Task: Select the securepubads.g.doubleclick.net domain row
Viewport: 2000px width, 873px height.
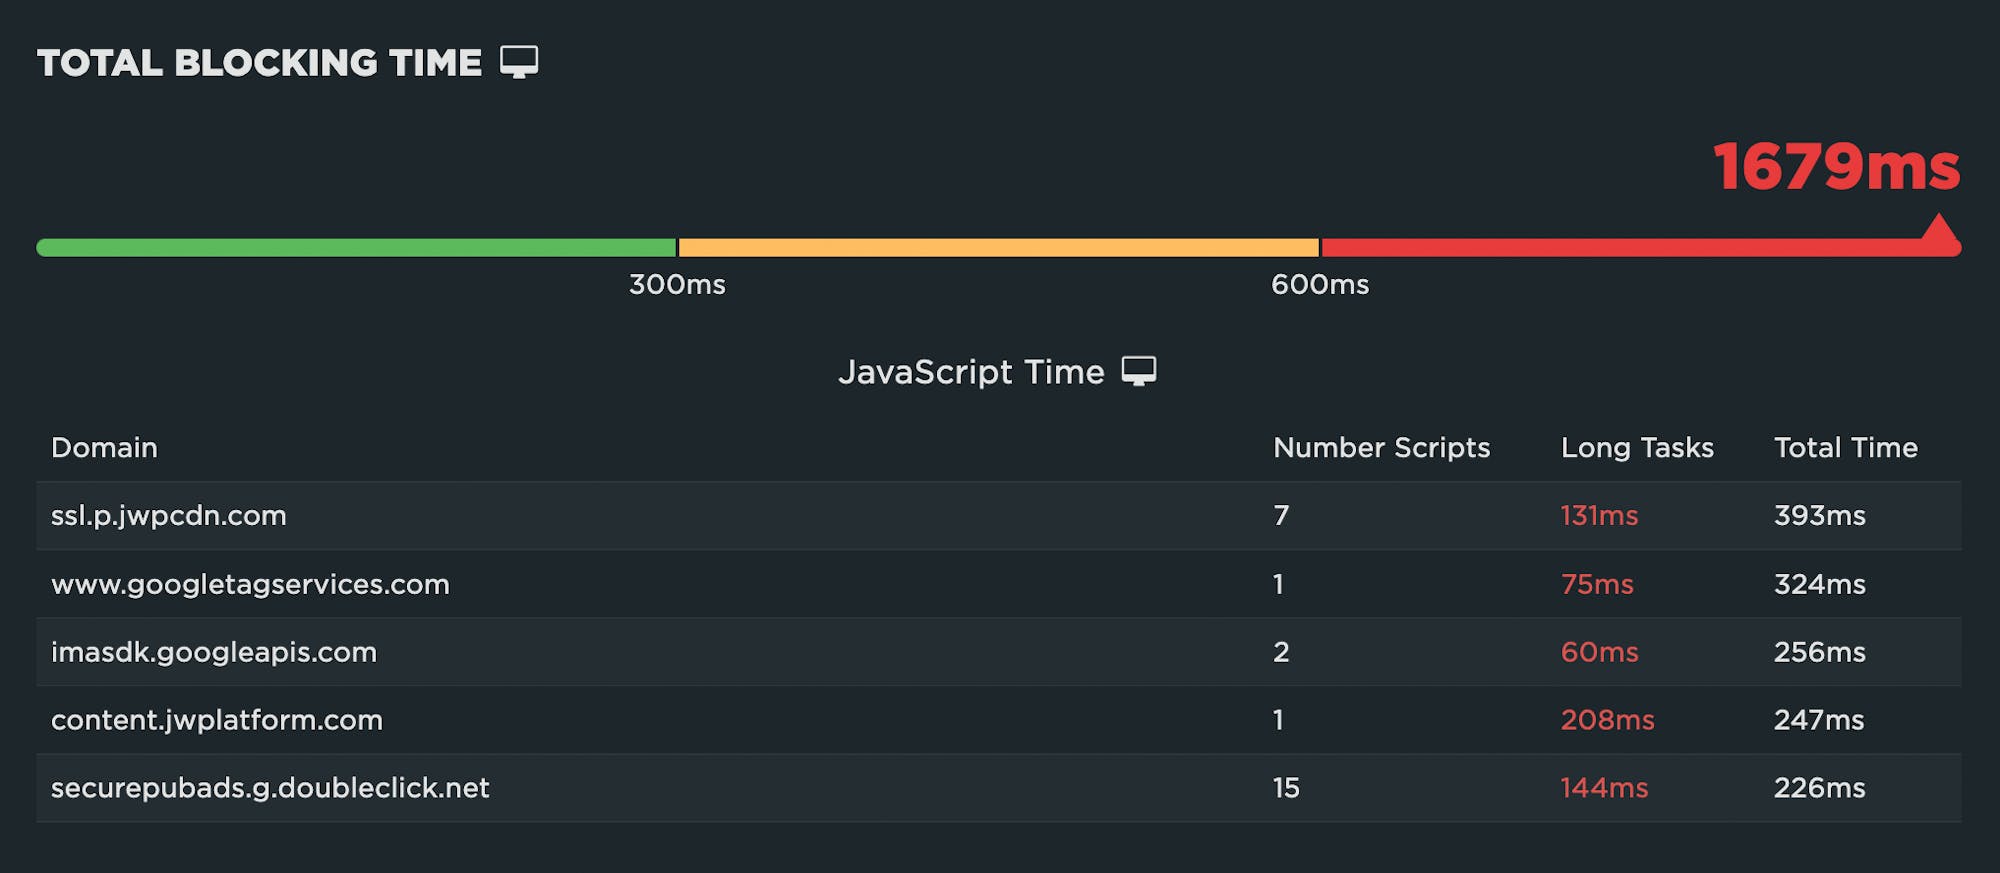Action: pyautogui.click(x=270, y=788)
